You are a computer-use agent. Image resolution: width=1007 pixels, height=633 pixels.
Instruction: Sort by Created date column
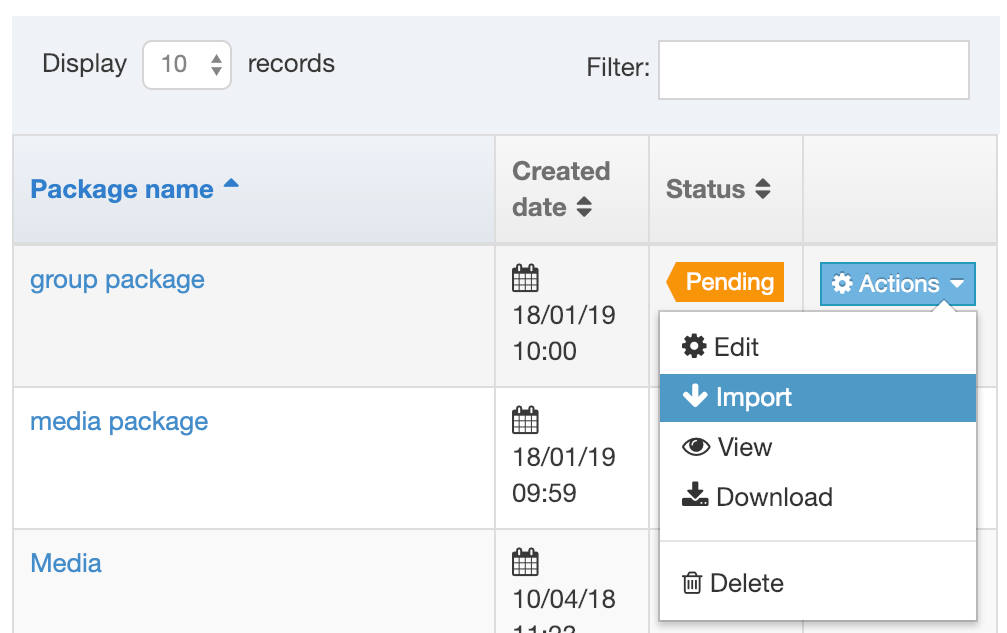click(561, 189)
